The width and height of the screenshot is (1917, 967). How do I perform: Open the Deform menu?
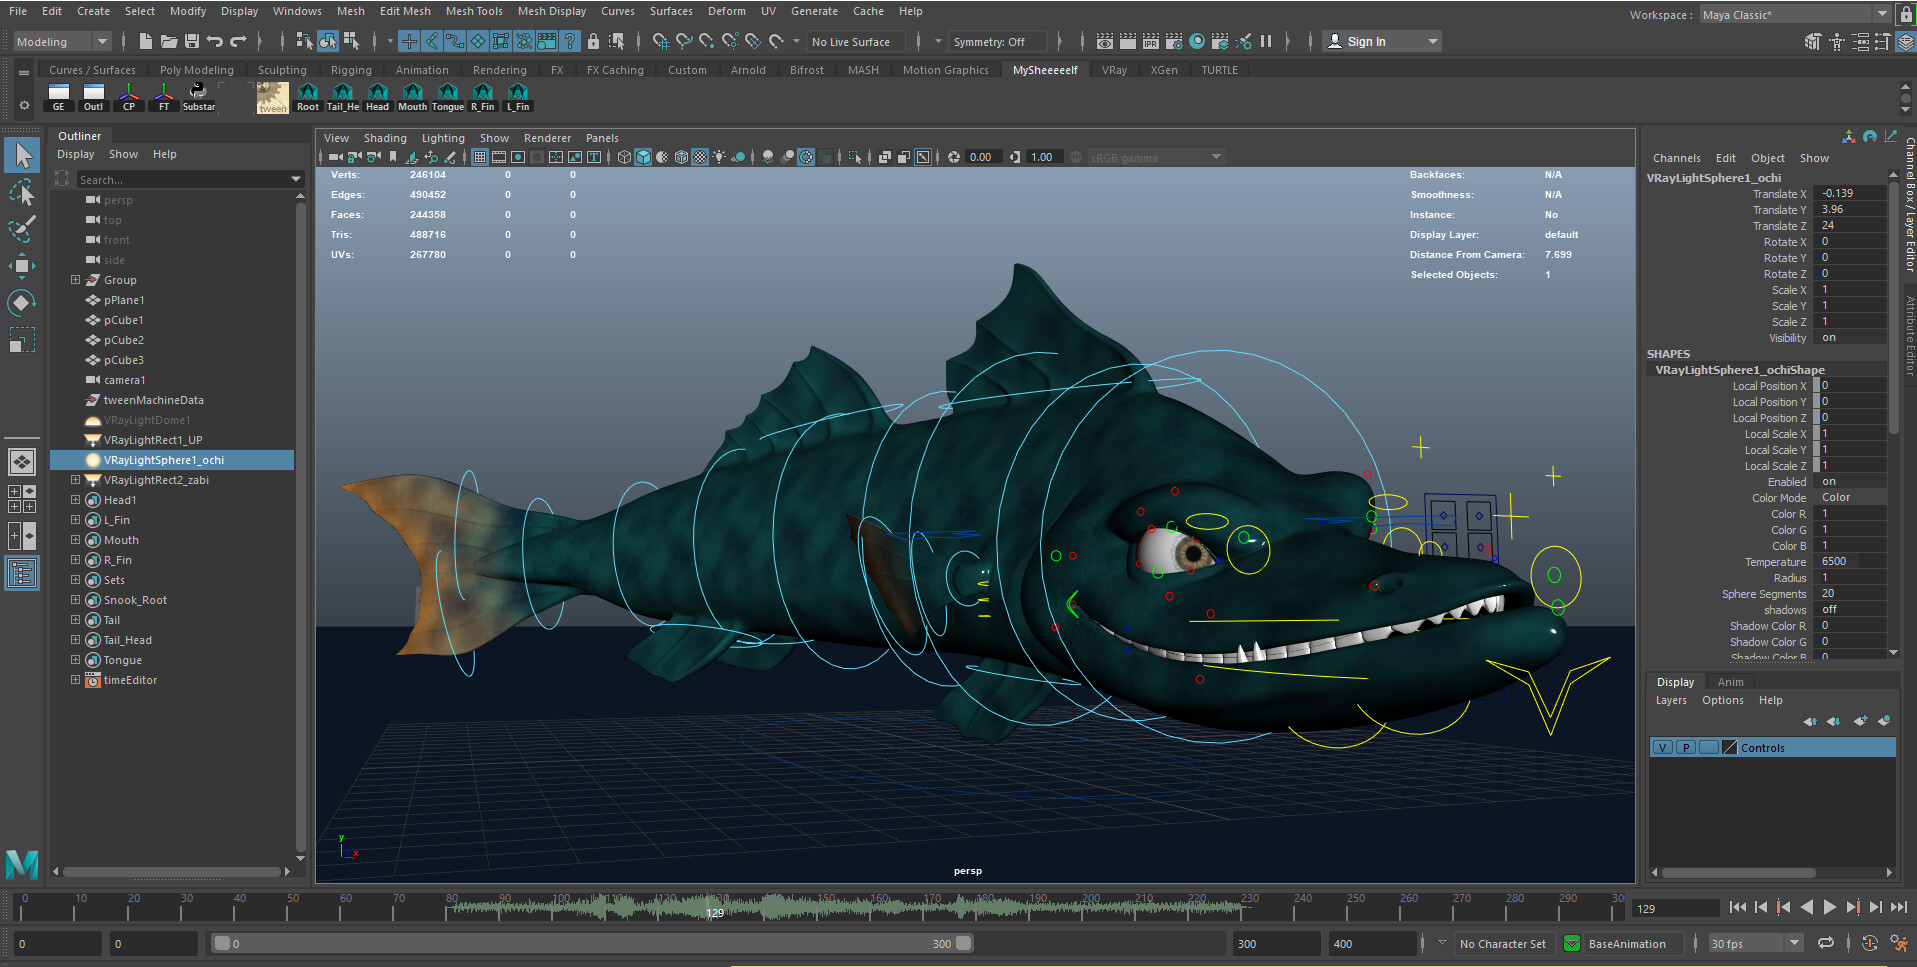pyautogui.click(x=726, y=11)
